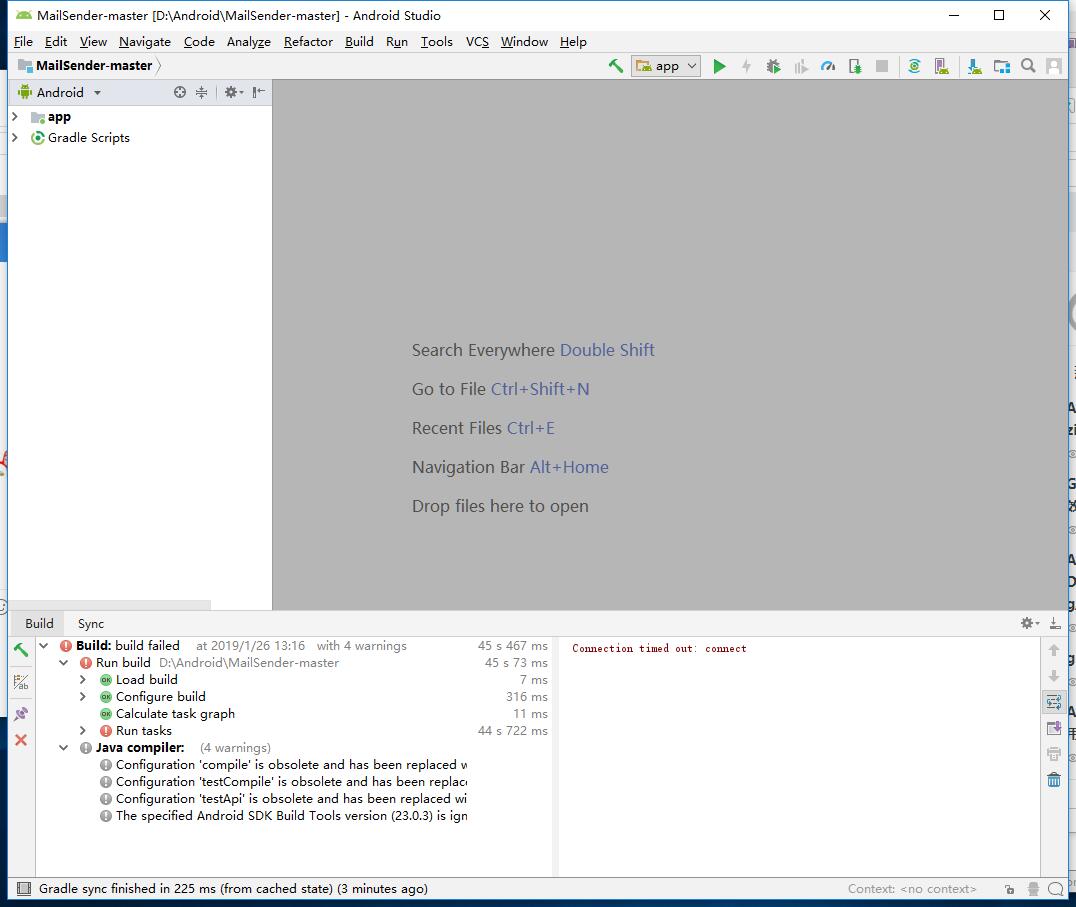Open the AVD Manager icon
Viewport: 1076px width, 907px height.
pyautogui.click(x=942, y=66)
